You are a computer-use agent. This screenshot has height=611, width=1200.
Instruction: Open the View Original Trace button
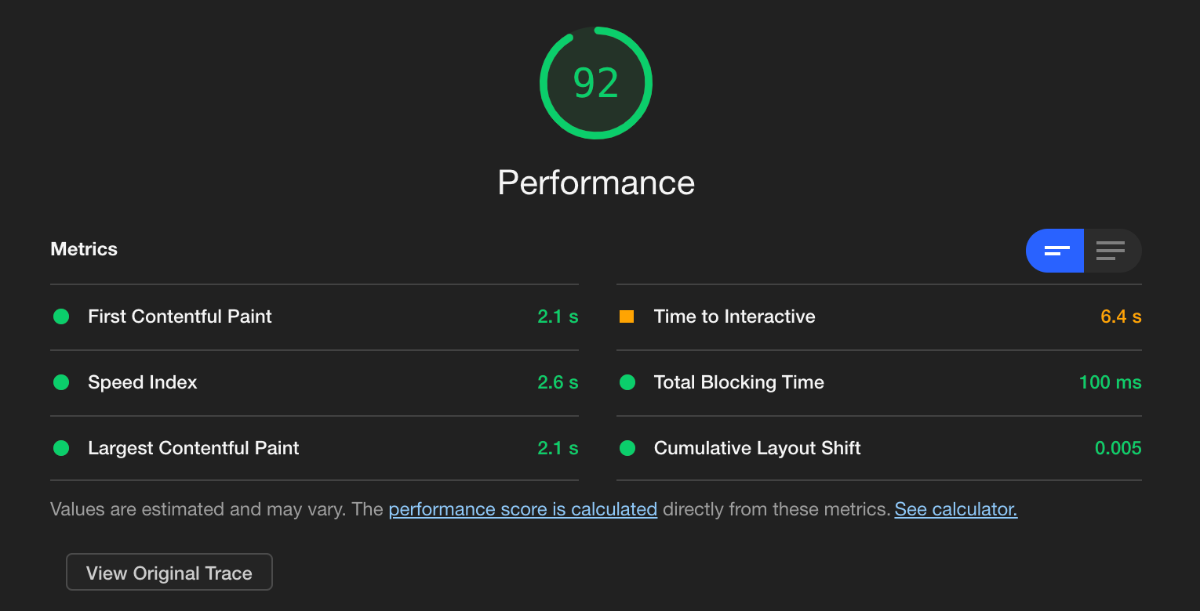(x=169, y=573)
